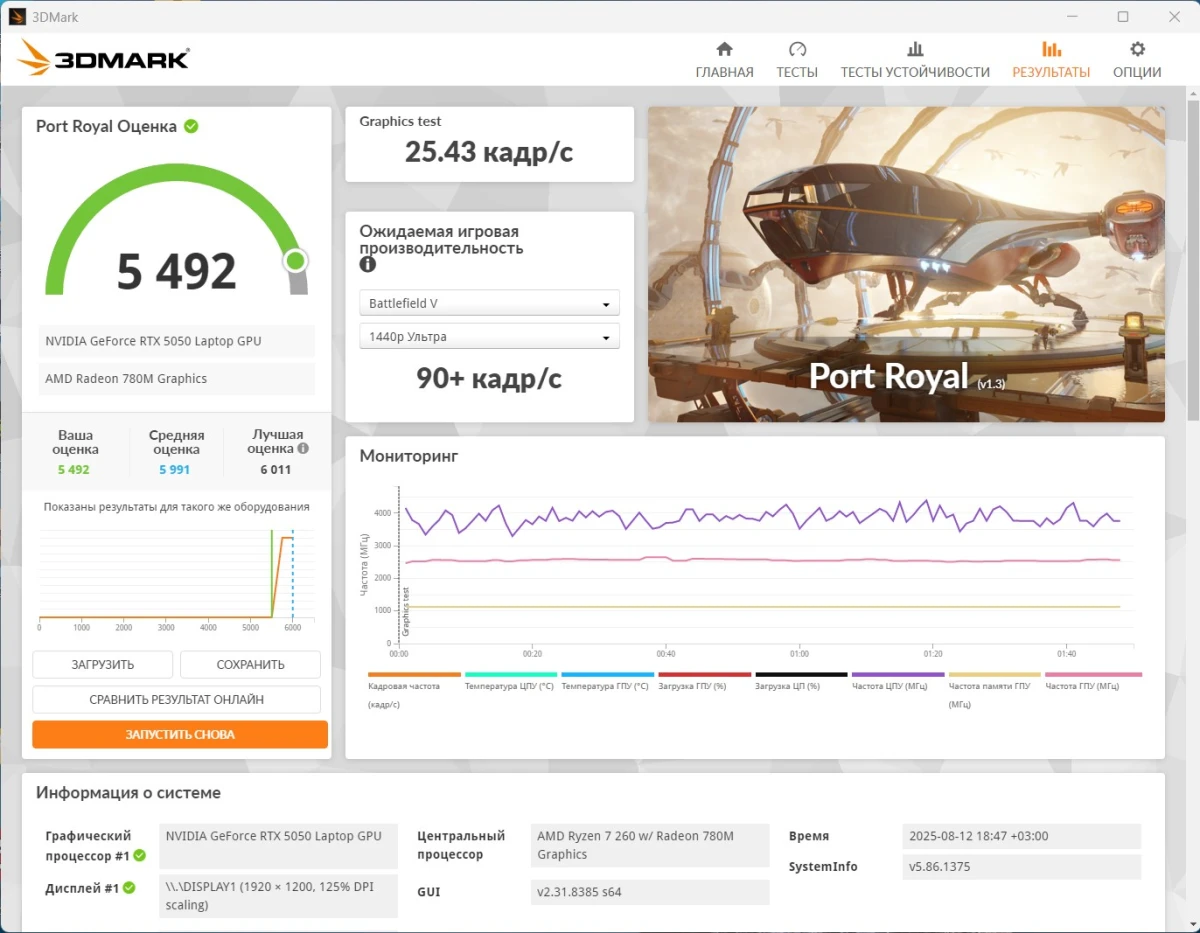The image size is (1200, 933).
Task: Click time value 2025-08-12 18:47 +03:00
Action: point(1021,836)
